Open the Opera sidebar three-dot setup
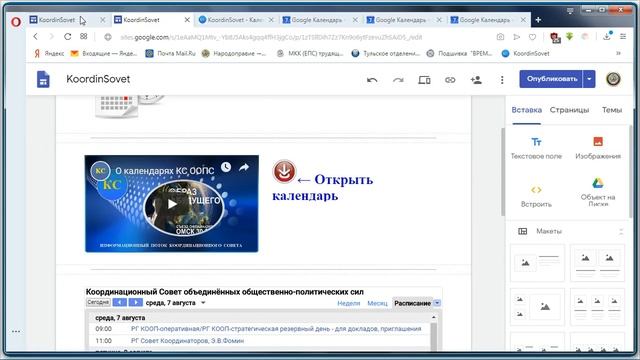The image size is (640, 360). pyautogui.click(x=16, y=331)
